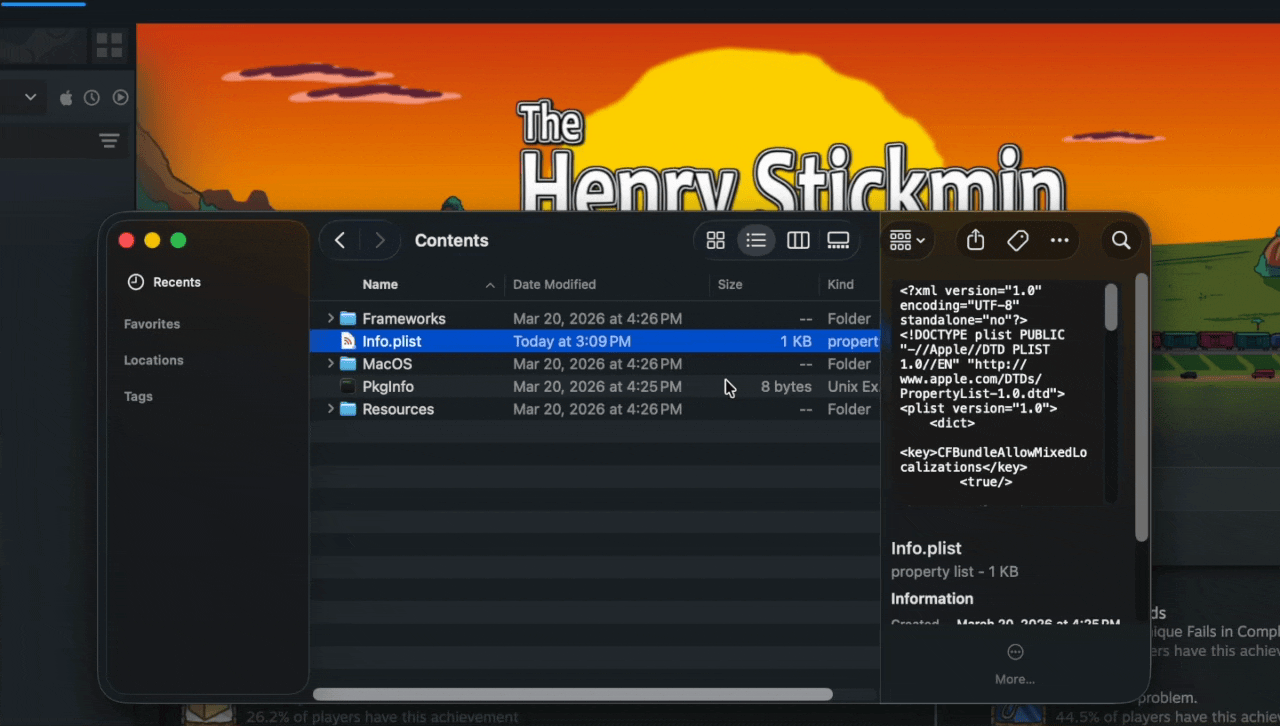The image size is (1280, 726).
Task: Click the macOS filter icon in Steam
Action: pos(66,97)
